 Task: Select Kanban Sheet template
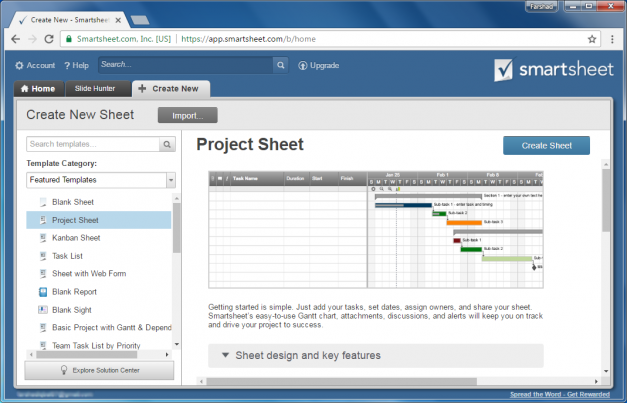point(98,238)
